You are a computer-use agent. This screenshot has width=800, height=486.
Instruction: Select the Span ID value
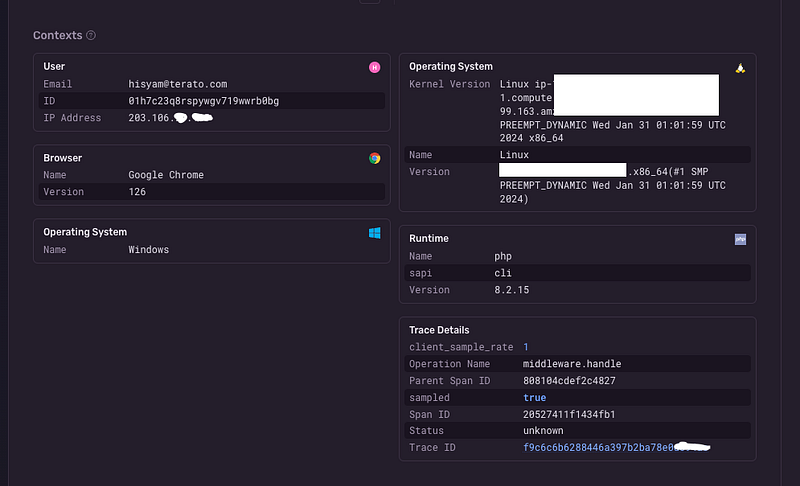pyautogui.click(x=569, y=414)
